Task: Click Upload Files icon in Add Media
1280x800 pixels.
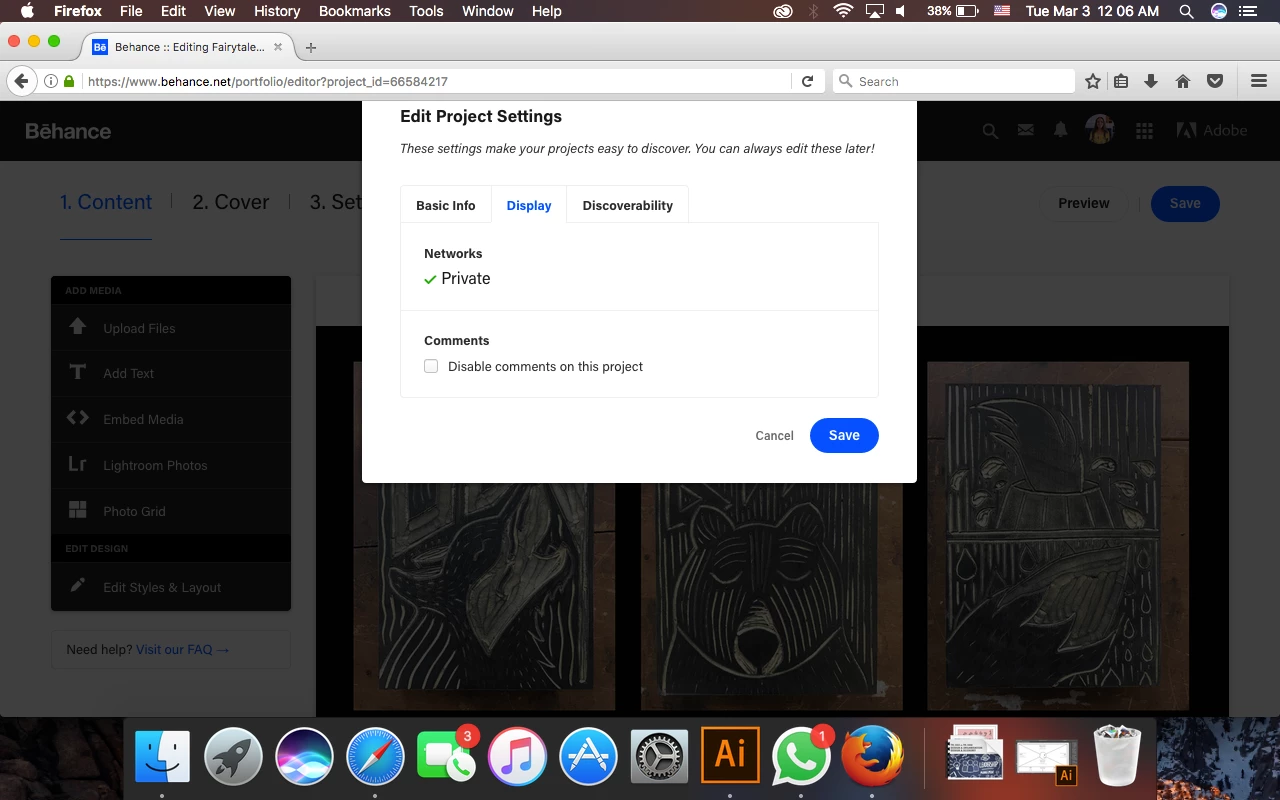Action: pos(77,327)
